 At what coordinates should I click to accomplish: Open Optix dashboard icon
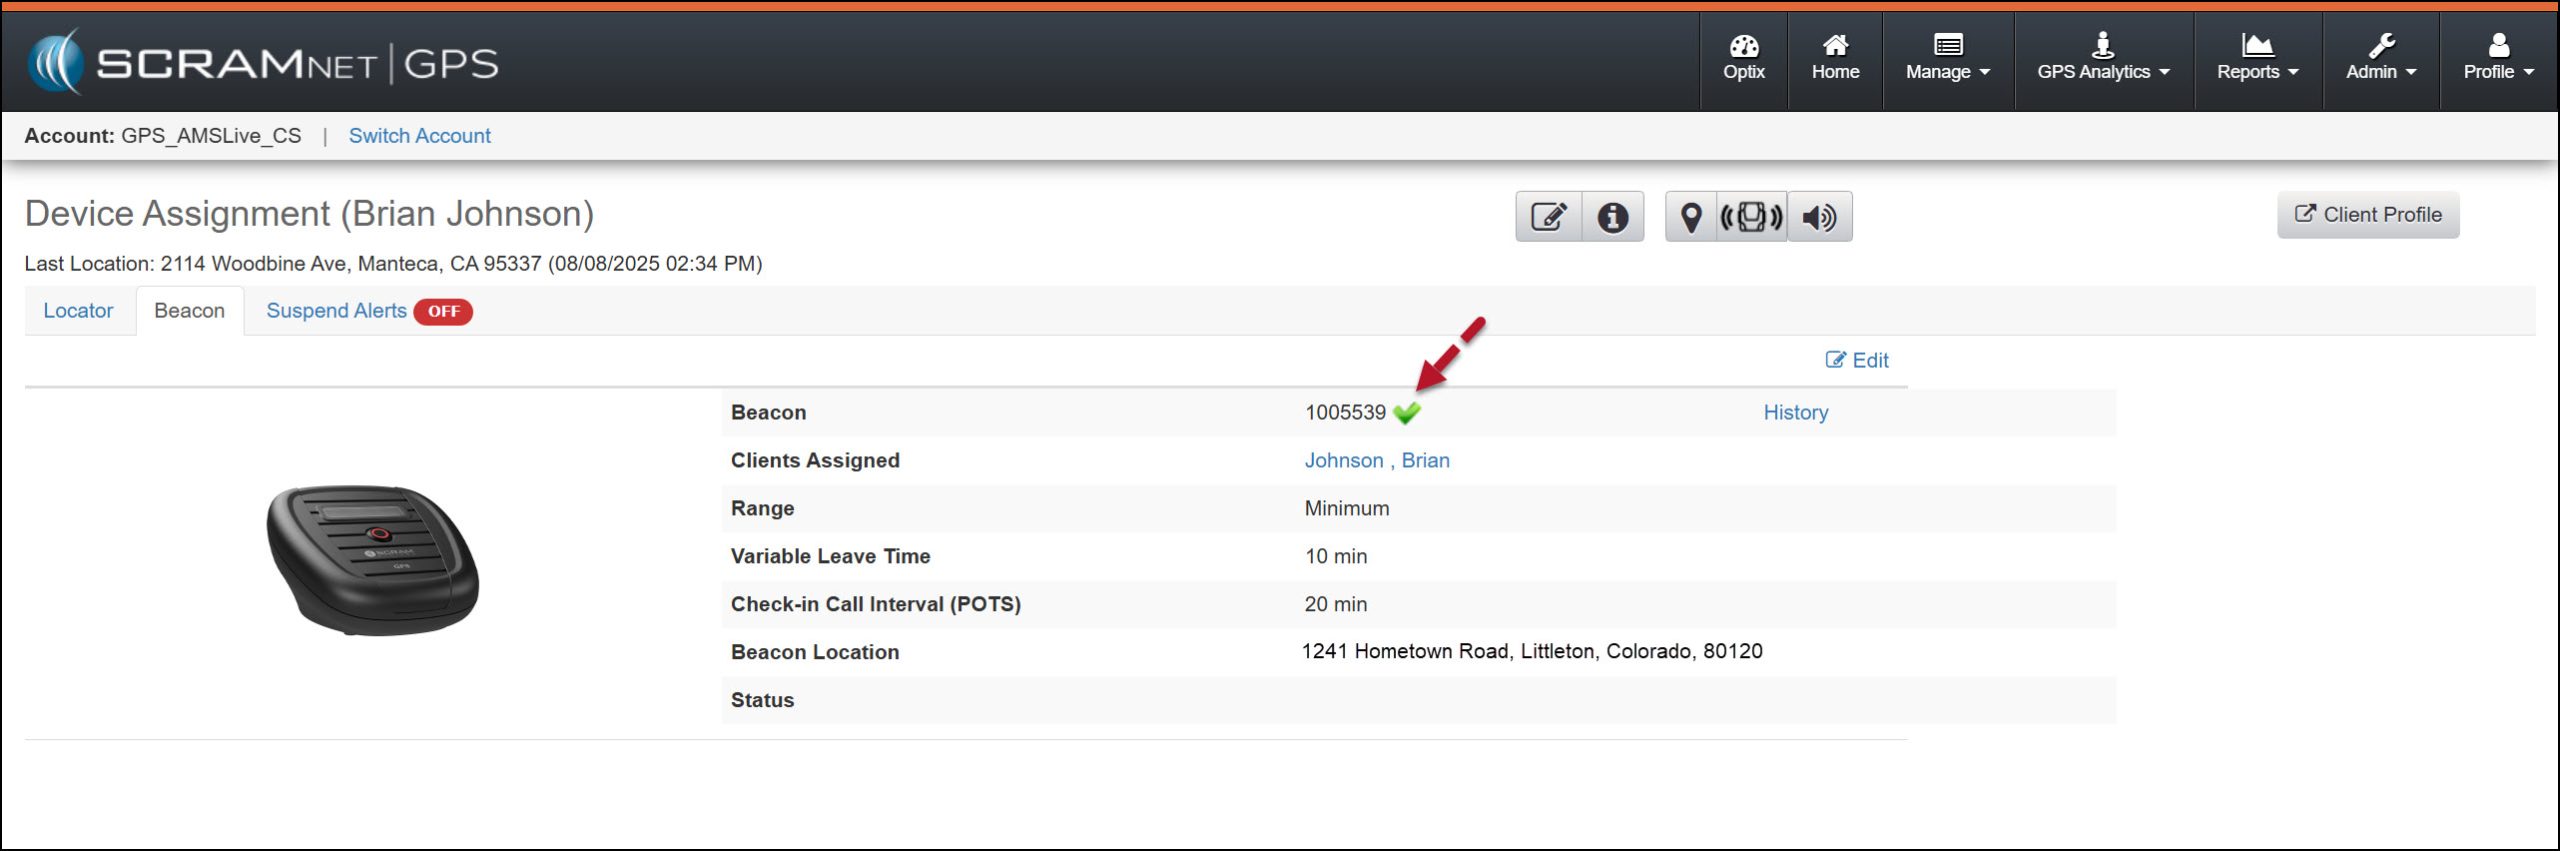(x=1743, y=58)
